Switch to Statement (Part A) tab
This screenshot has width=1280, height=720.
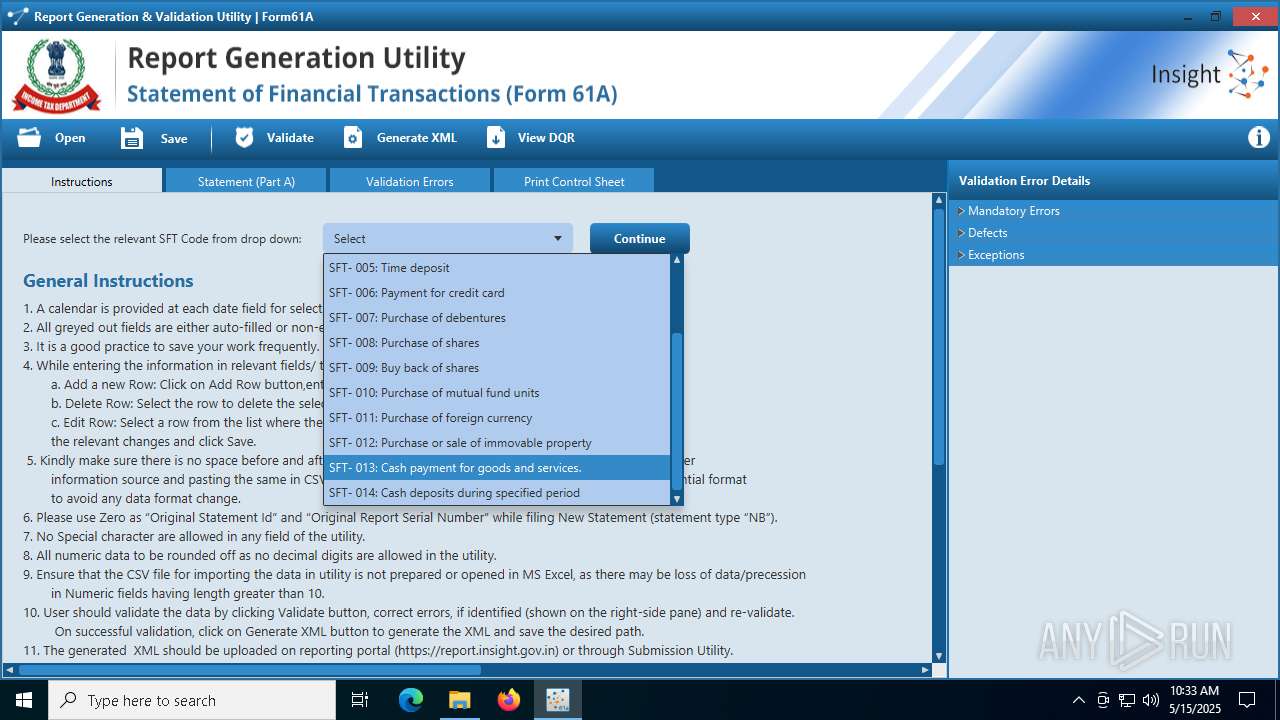point(246,181)
